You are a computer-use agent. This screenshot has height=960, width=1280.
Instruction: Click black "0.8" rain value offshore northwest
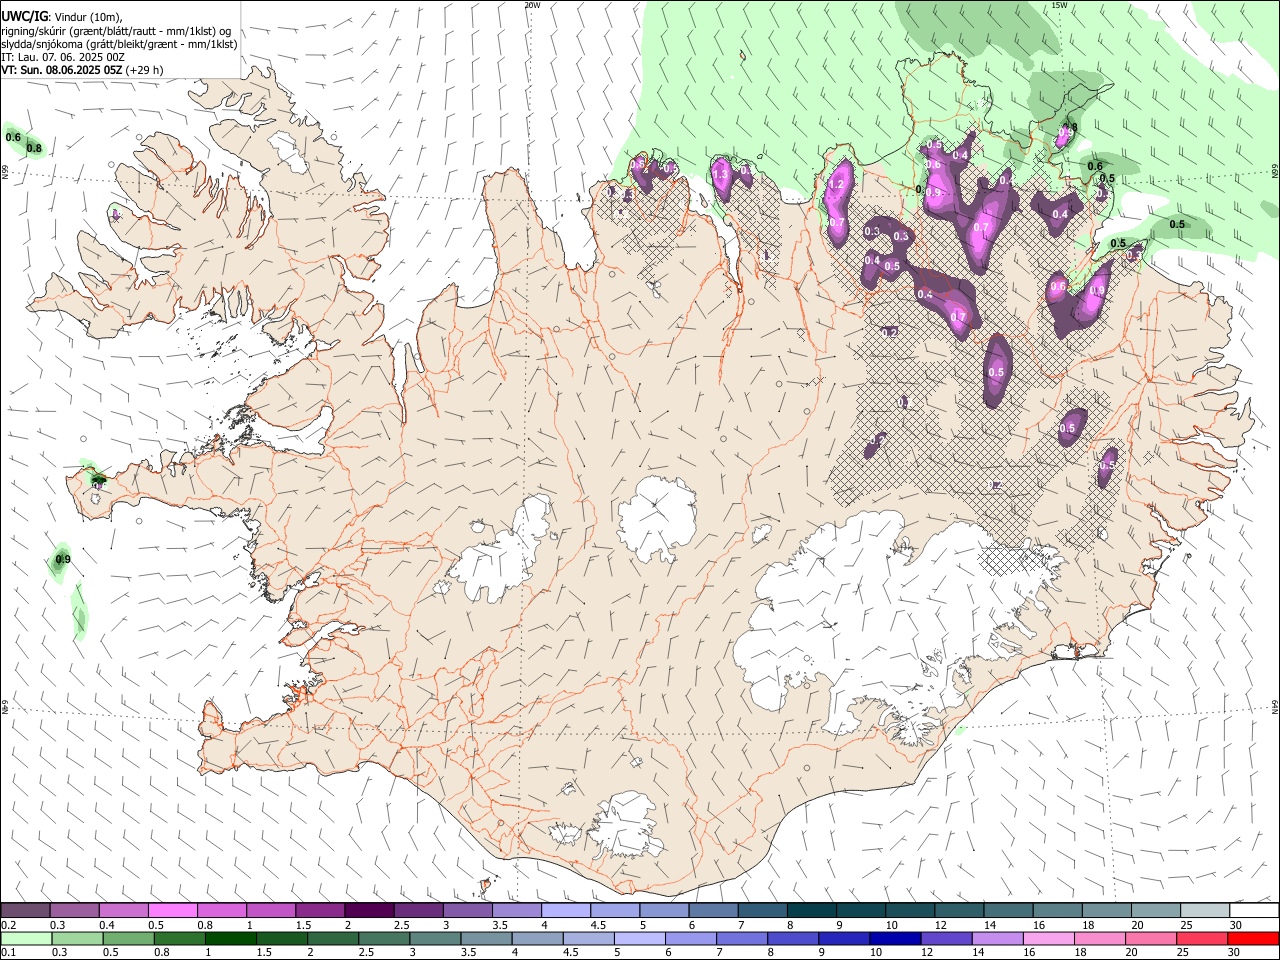tap(34, 149)
